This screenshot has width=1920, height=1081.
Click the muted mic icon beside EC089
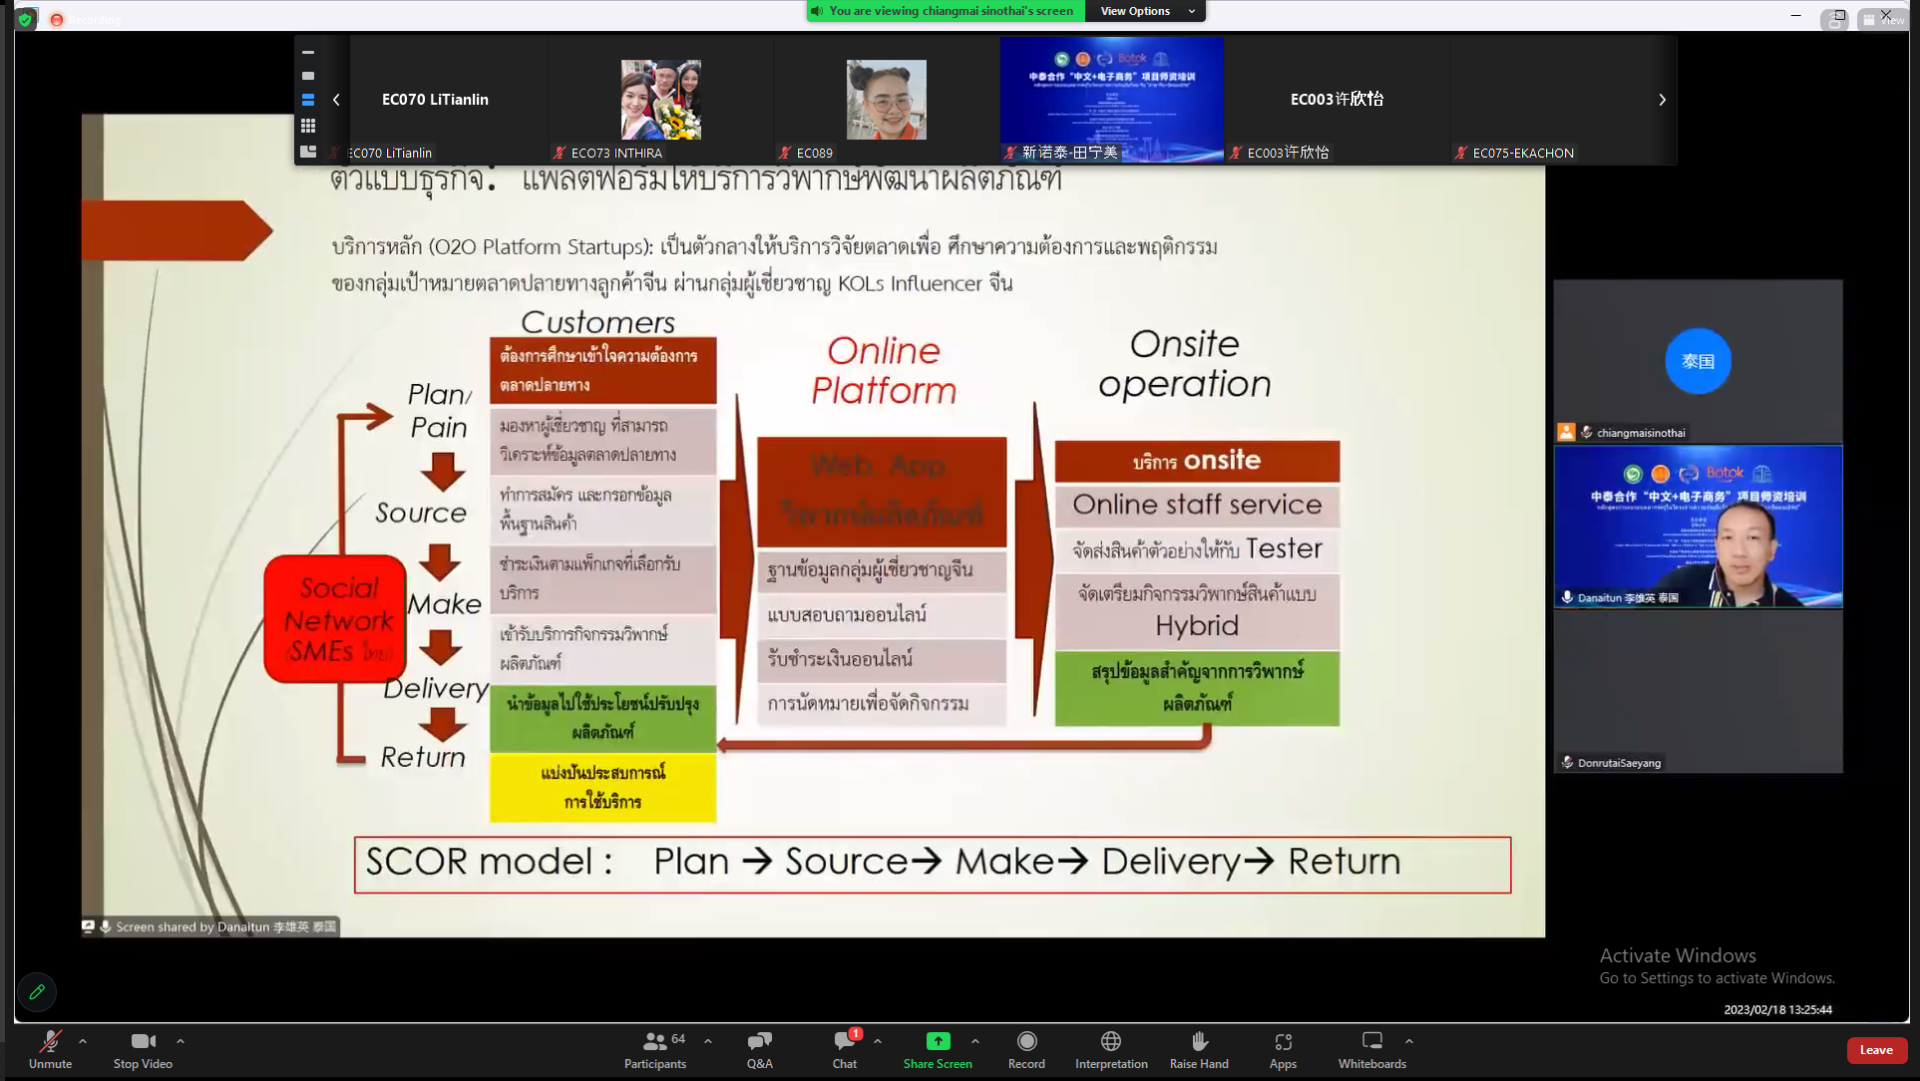785,153
